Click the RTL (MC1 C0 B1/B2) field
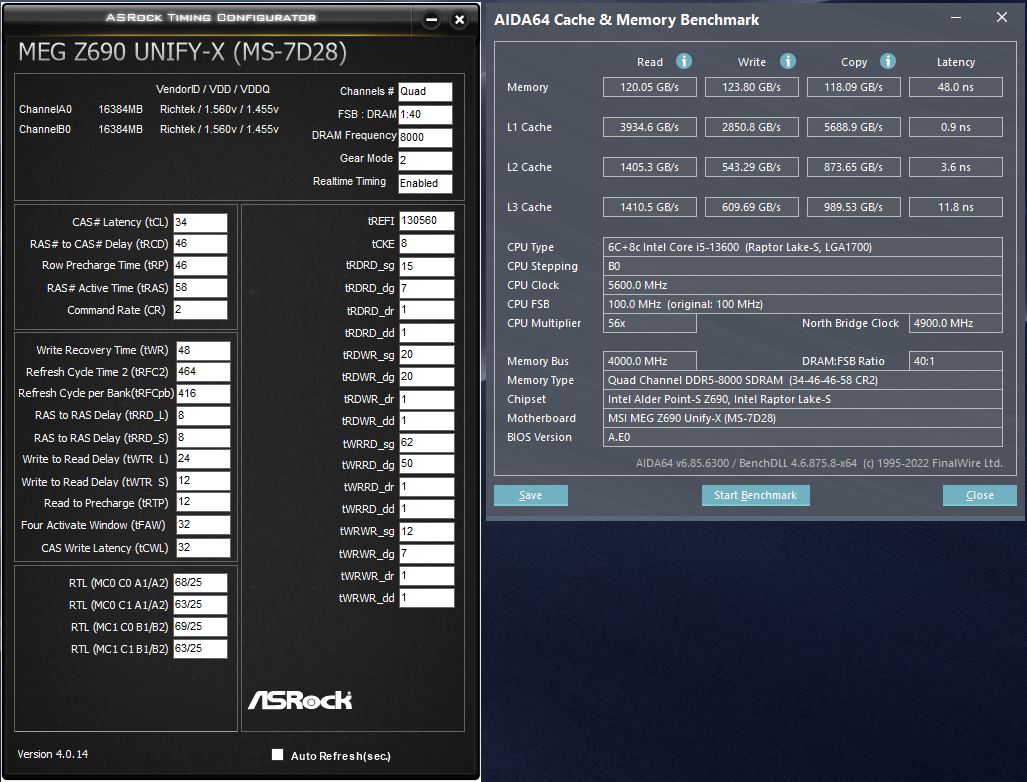This screenshot has height=782, width=1027. pos(200,627)
